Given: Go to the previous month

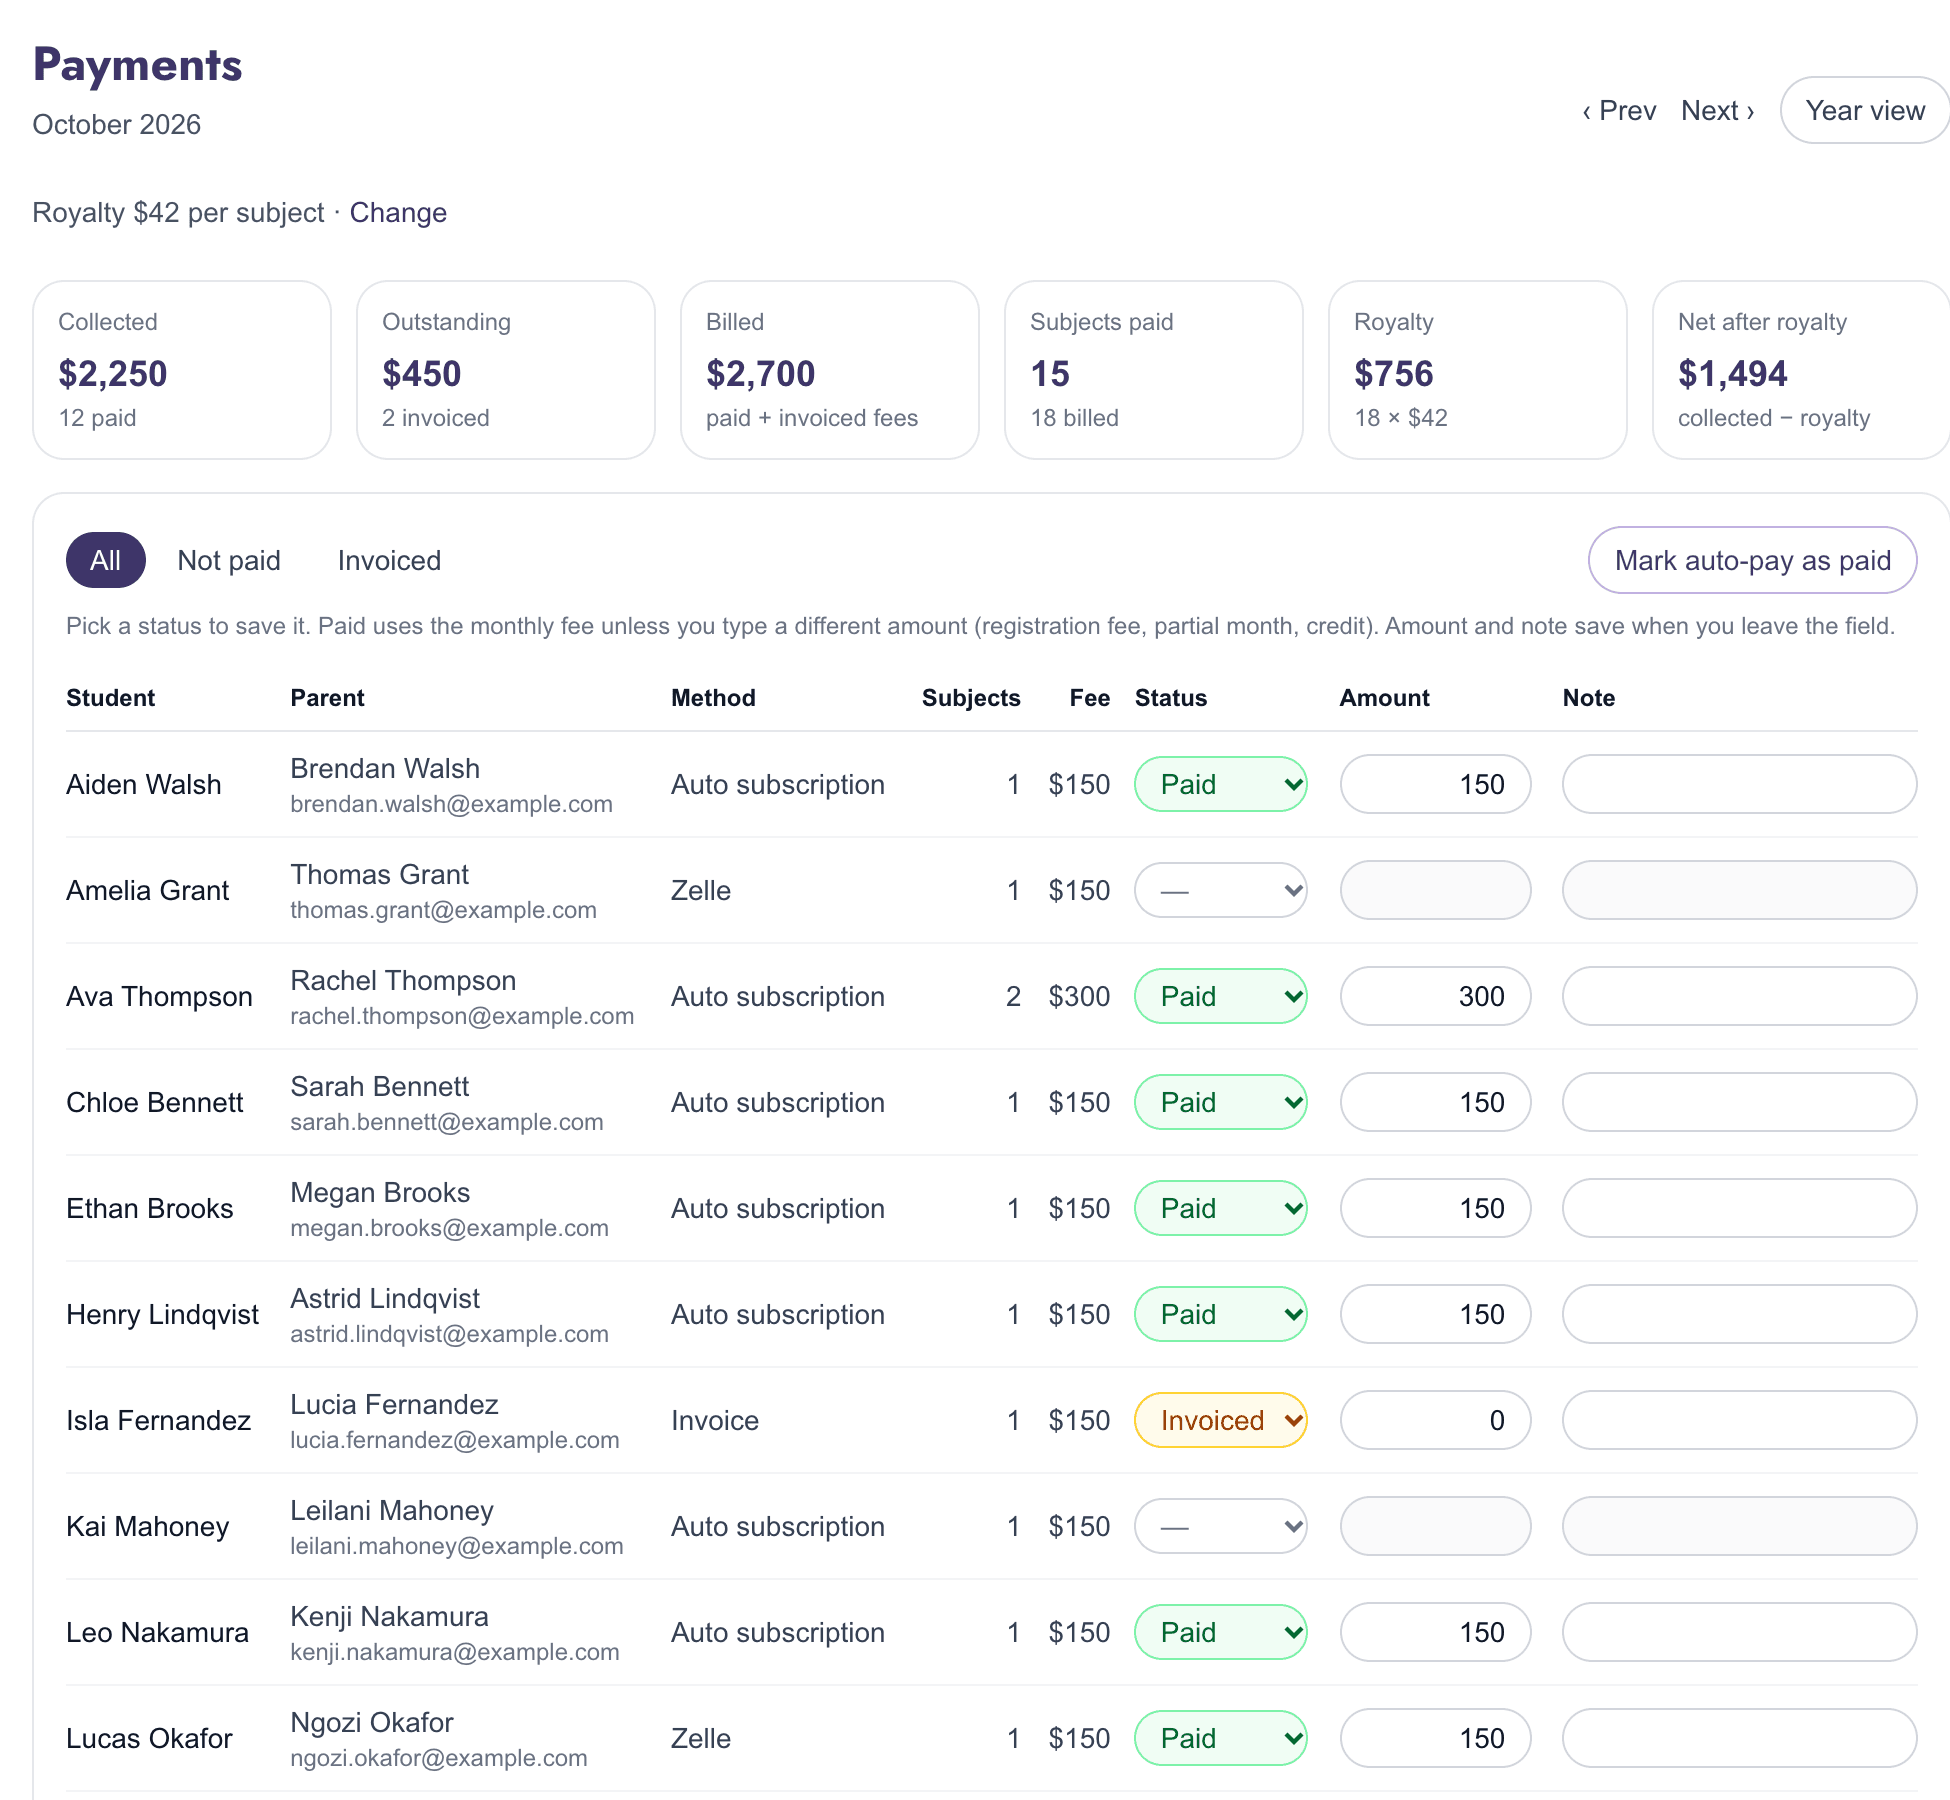Looking at the screenshot, I should click(x=1619, y=110).
